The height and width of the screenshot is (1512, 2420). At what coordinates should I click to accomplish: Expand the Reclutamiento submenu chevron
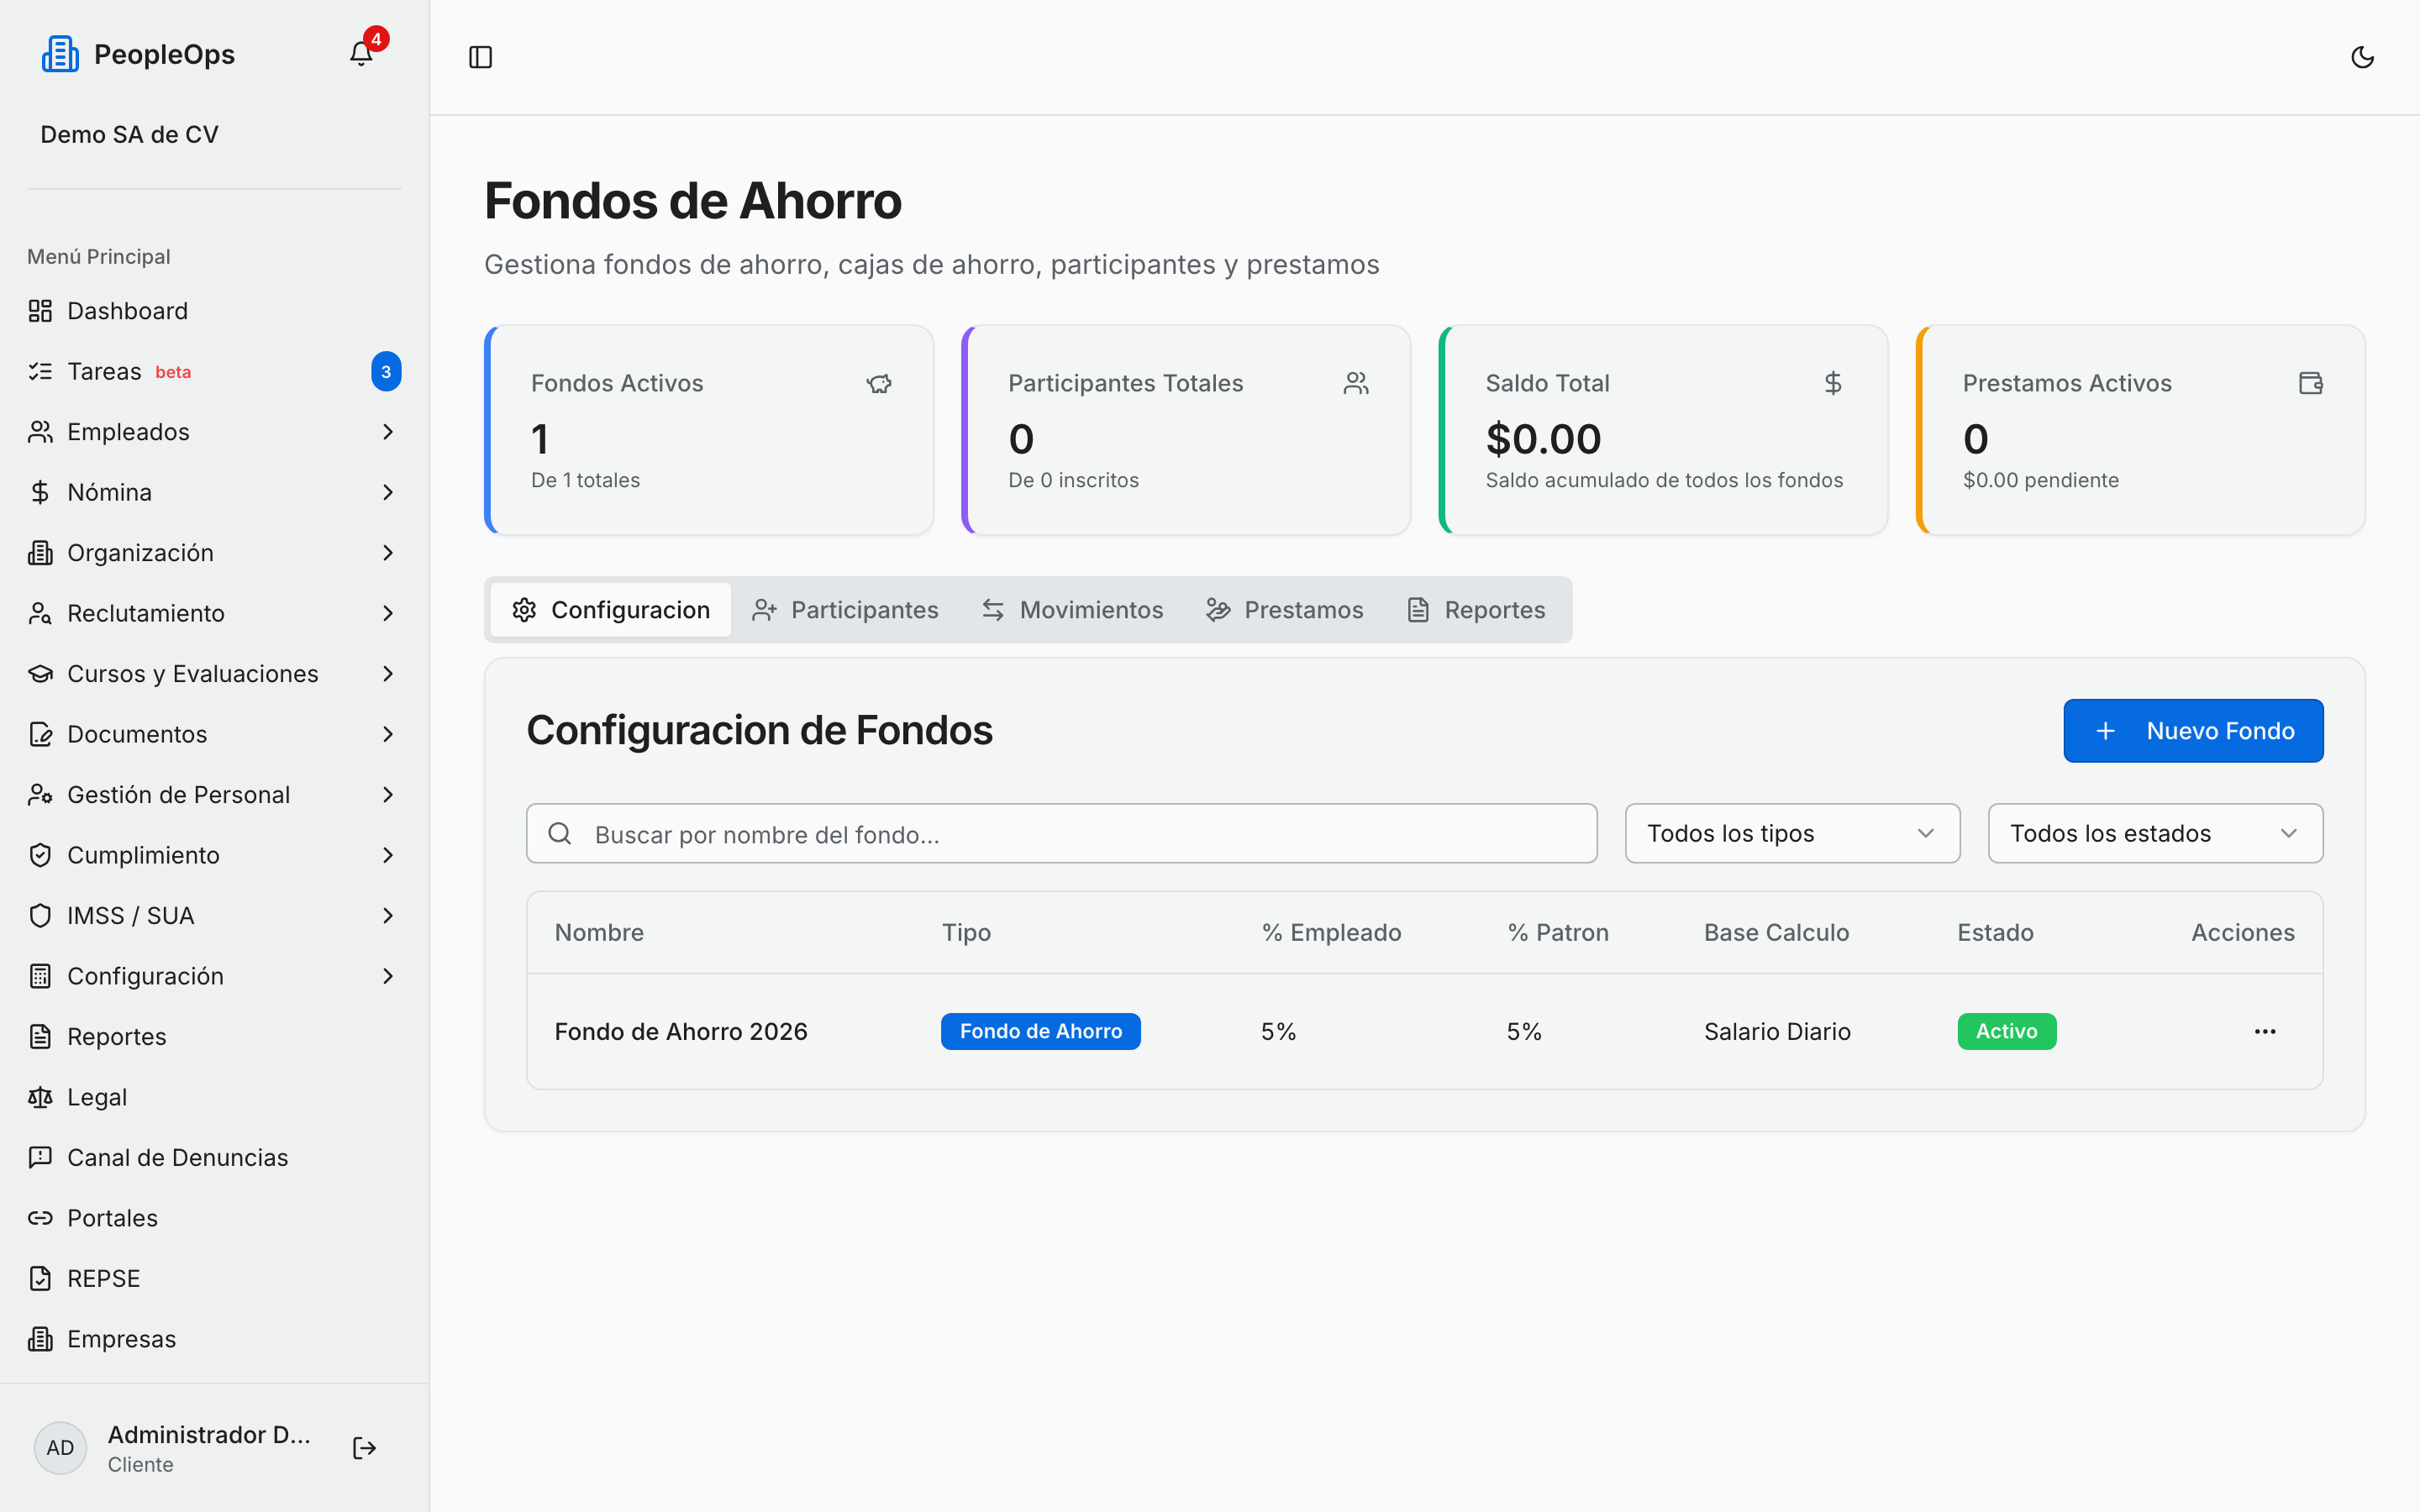[x=388, y=613]
